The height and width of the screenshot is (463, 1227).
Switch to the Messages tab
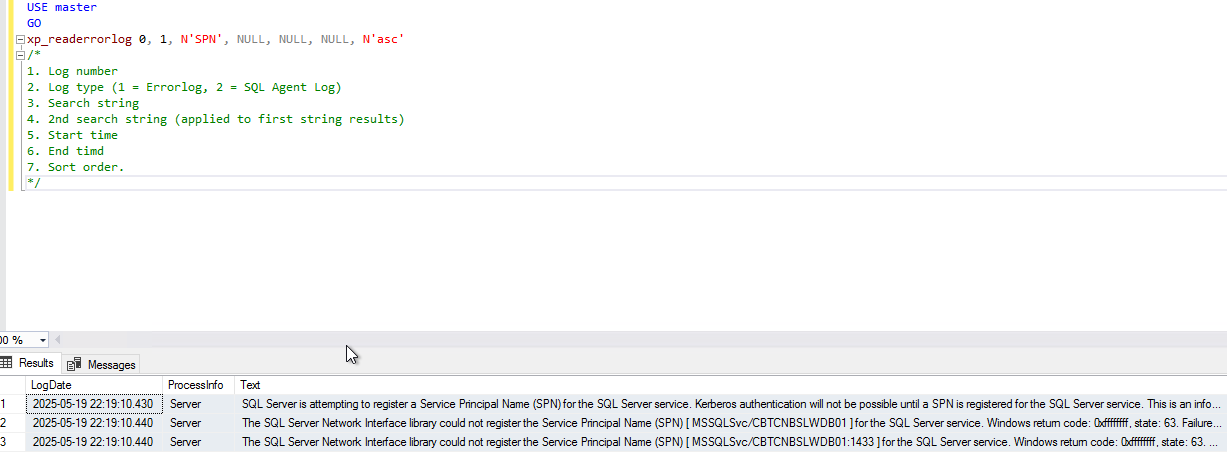click(x=103, y=364)
